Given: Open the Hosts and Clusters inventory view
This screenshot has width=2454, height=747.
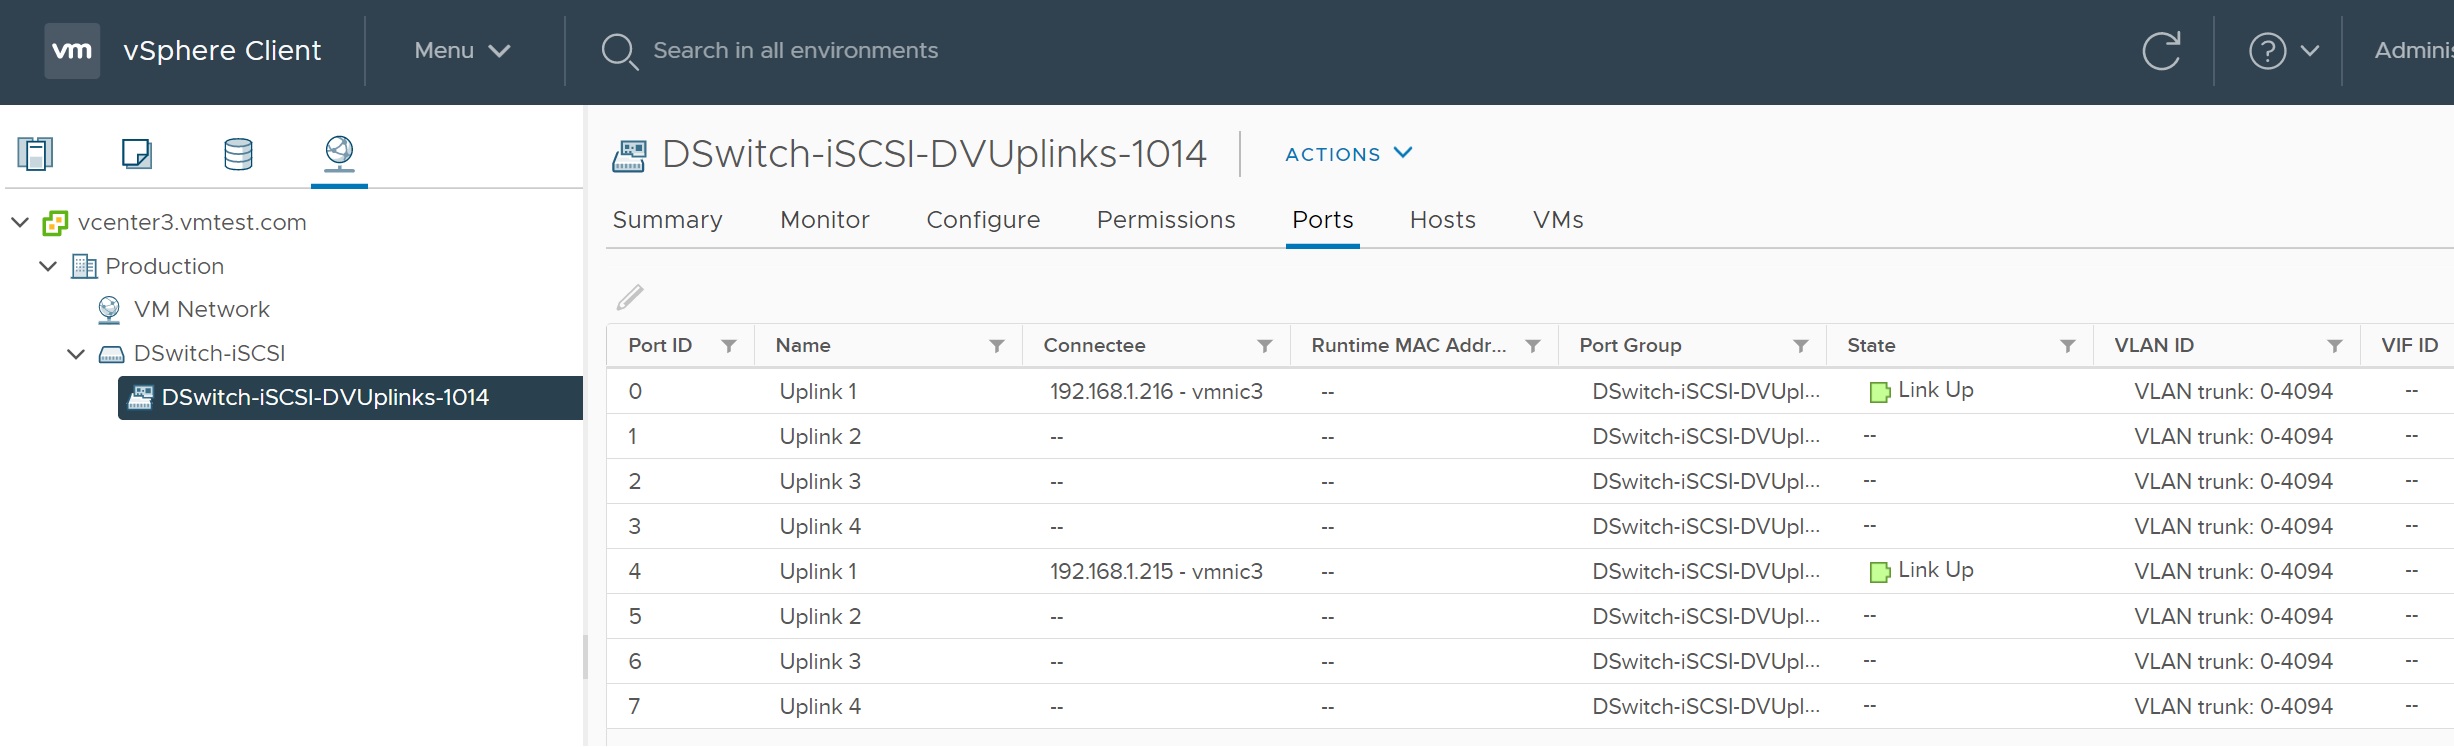Looking at the screenshot, I should tap(35, 154).
